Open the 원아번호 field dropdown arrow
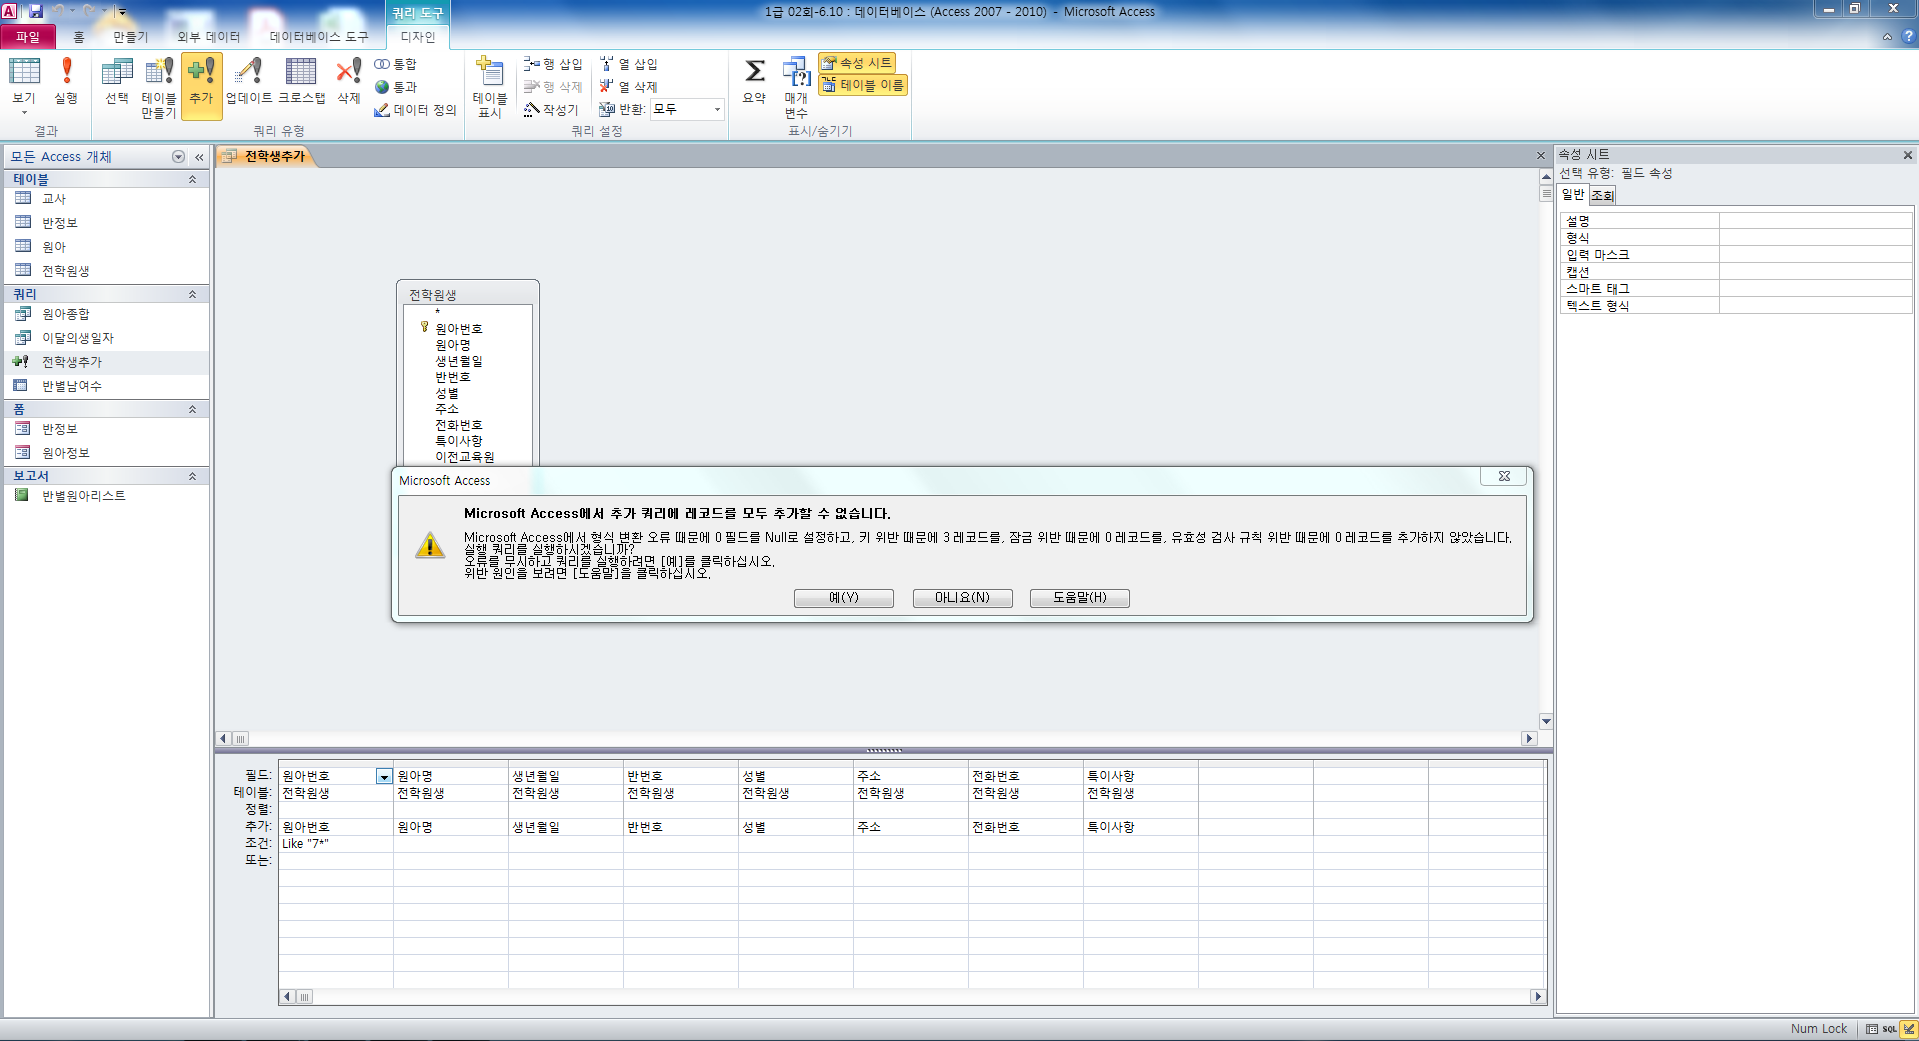1919x1041 pixels. (384, 777)
